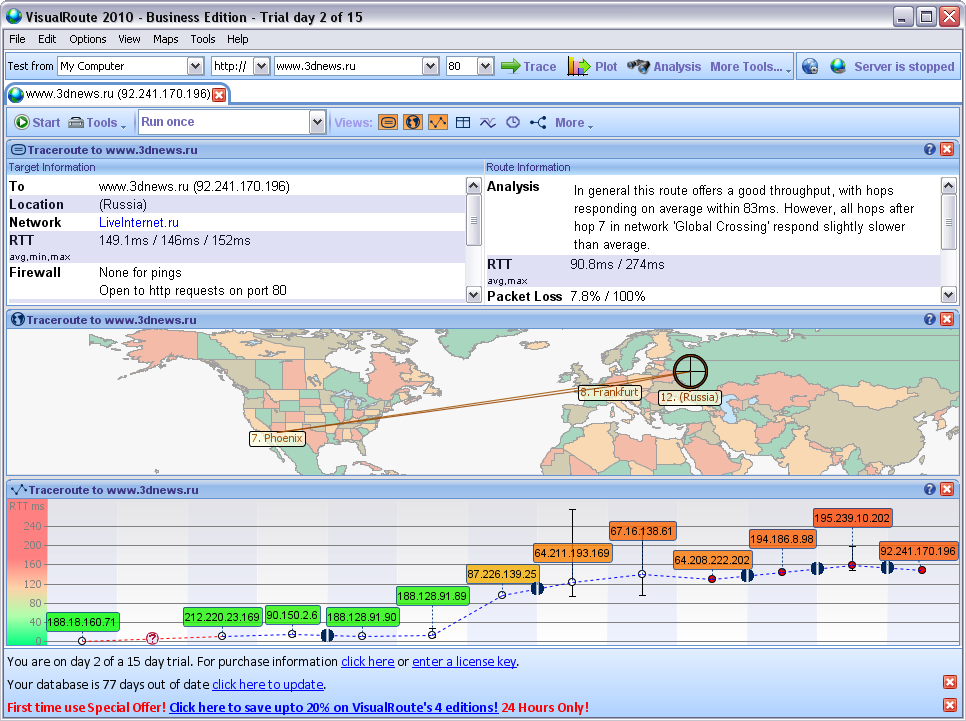Close the www.3dnews.ru trace tab
This screenshot has height=721, width=966.
pos(219,95)
